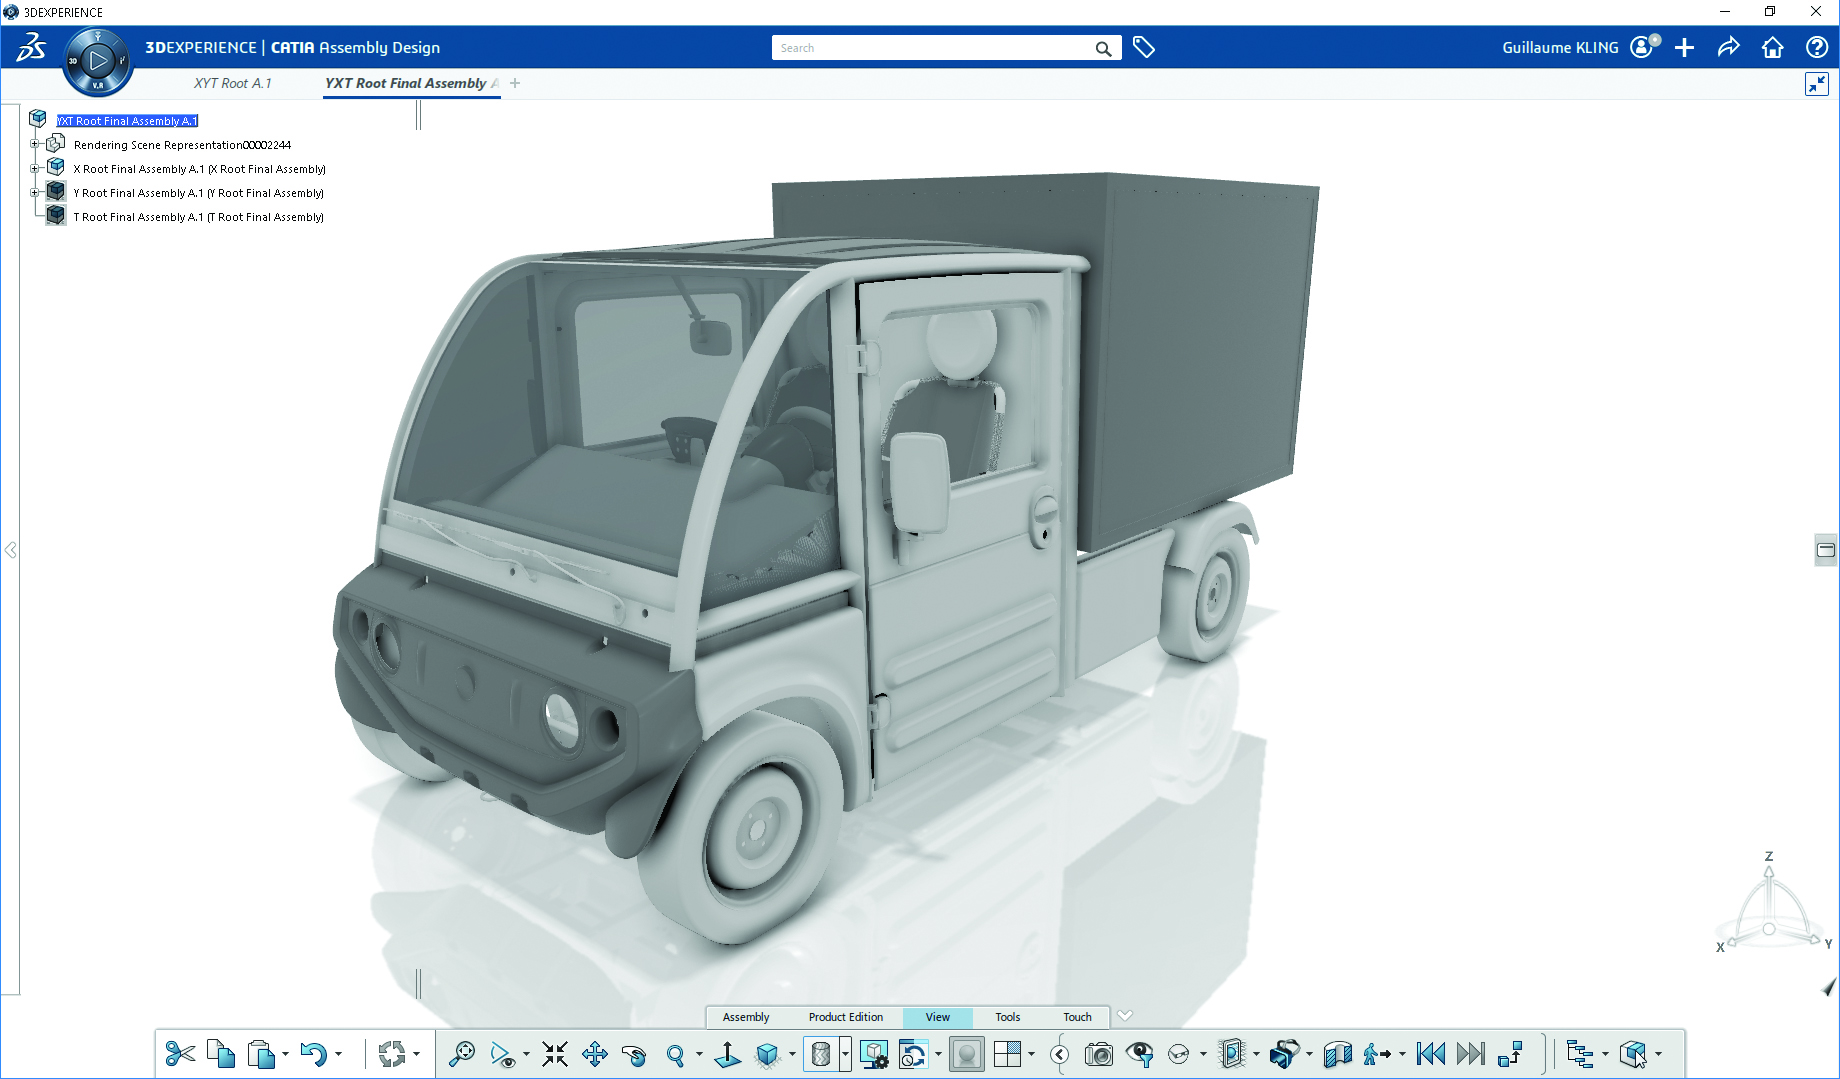This screenshot has height=1079, width=1840.
Task: Click the Capture camera icon
Action: pyautogui.click(x=1098, y=1054)
